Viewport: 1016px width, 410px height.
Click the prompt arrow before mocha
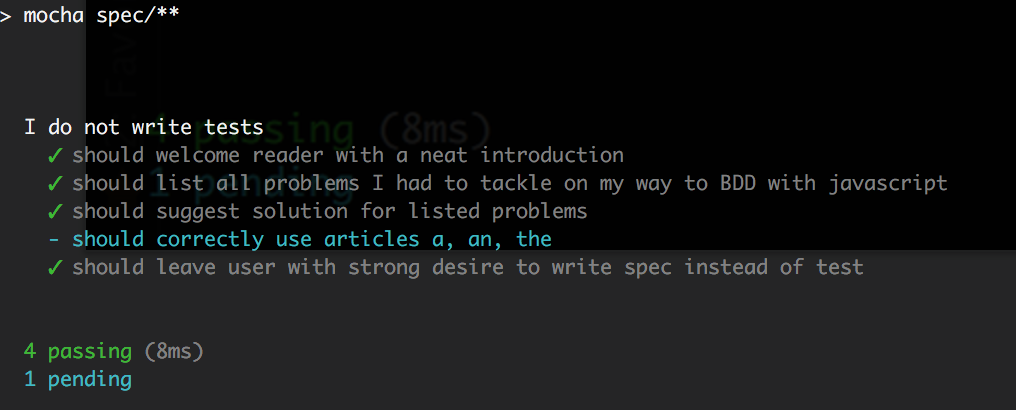pos(6,16)
